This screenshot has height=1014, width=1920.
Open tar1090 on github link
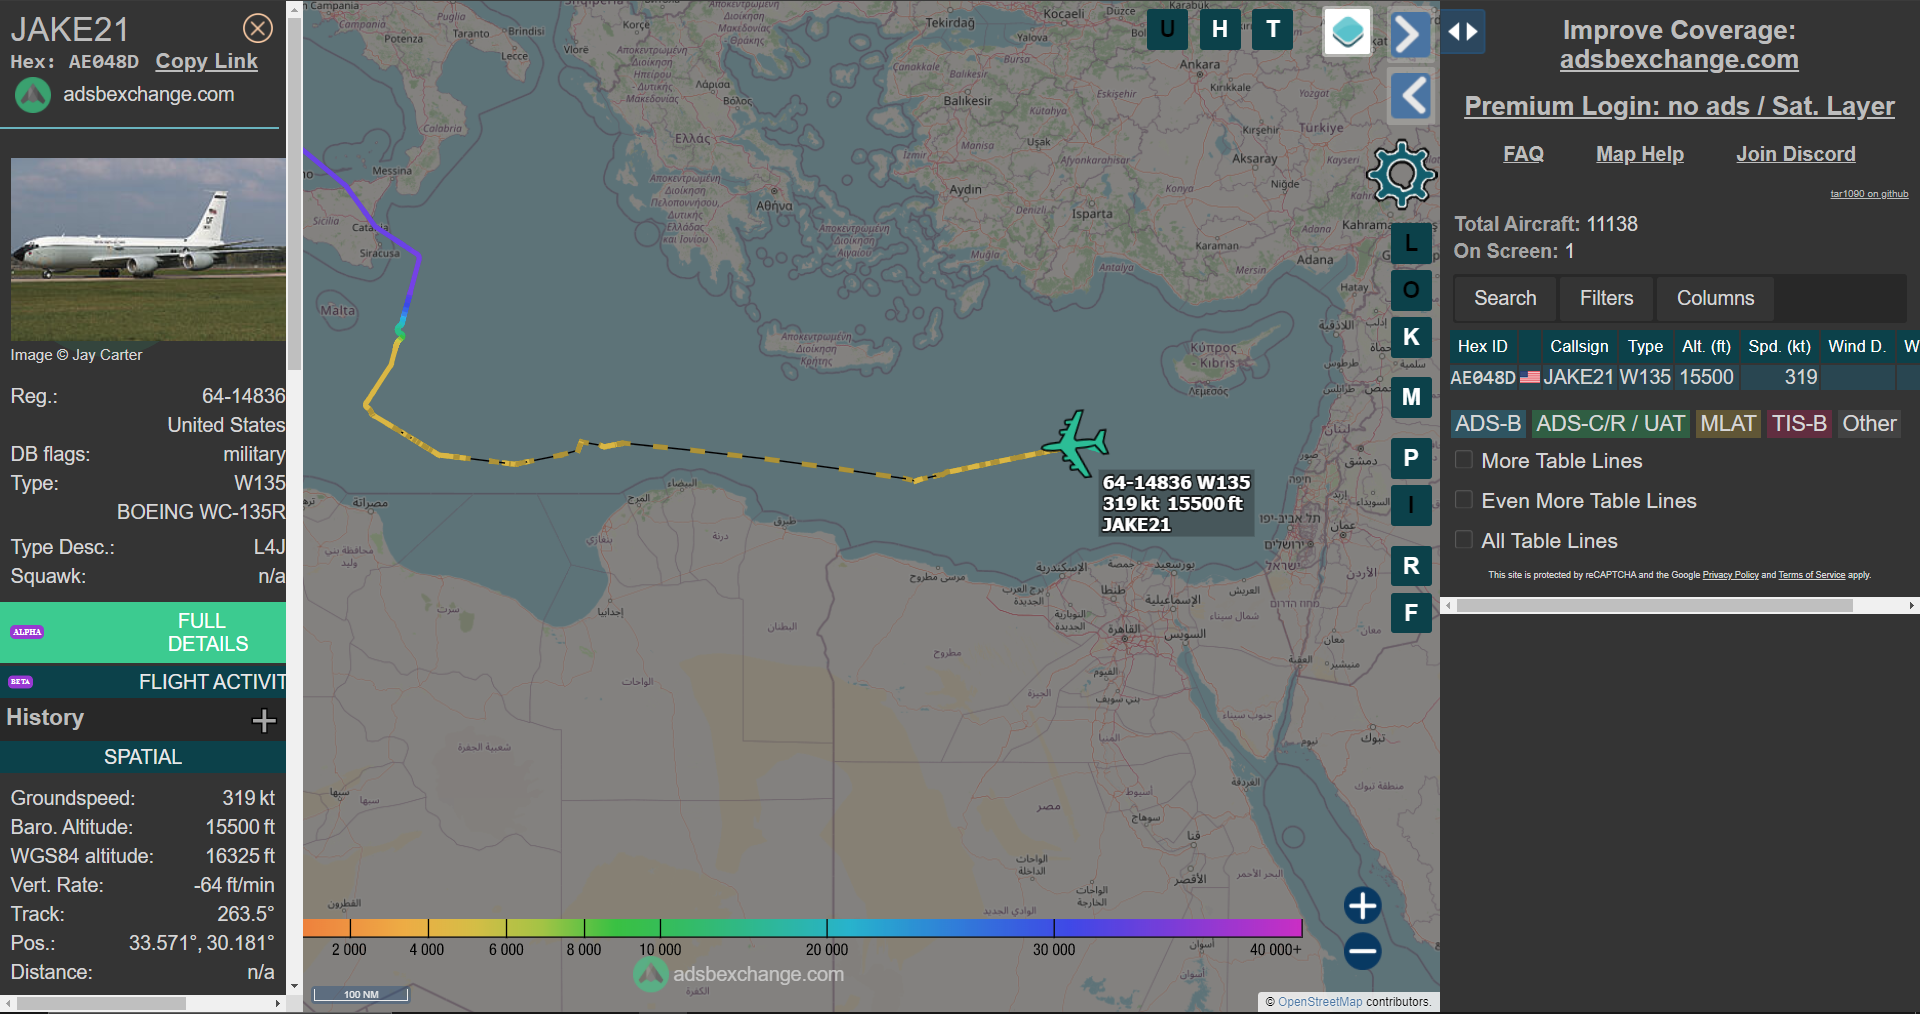[1869, 194]
